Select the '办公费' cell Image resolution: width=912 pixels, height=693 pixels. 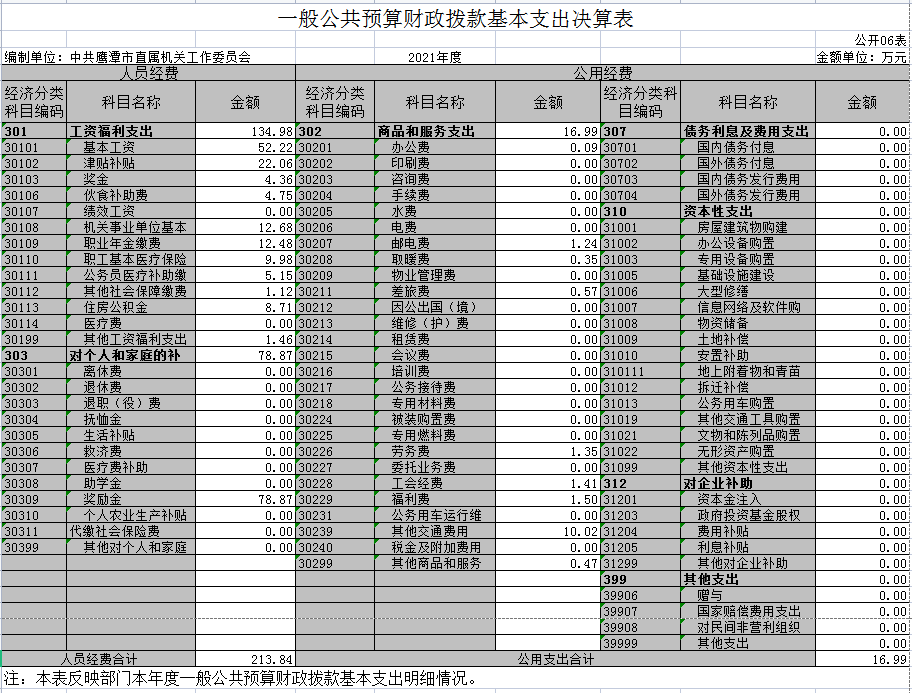(x=435, y=147)
